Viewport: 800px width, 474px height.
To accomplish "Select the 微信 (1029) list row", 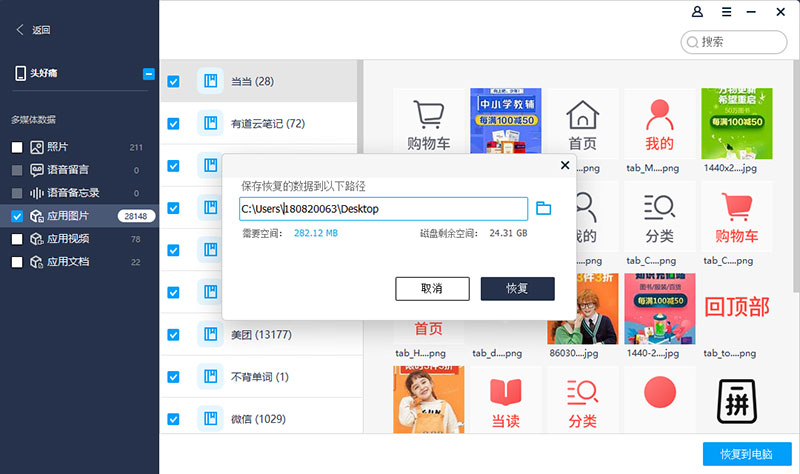I will click(262, 417).
